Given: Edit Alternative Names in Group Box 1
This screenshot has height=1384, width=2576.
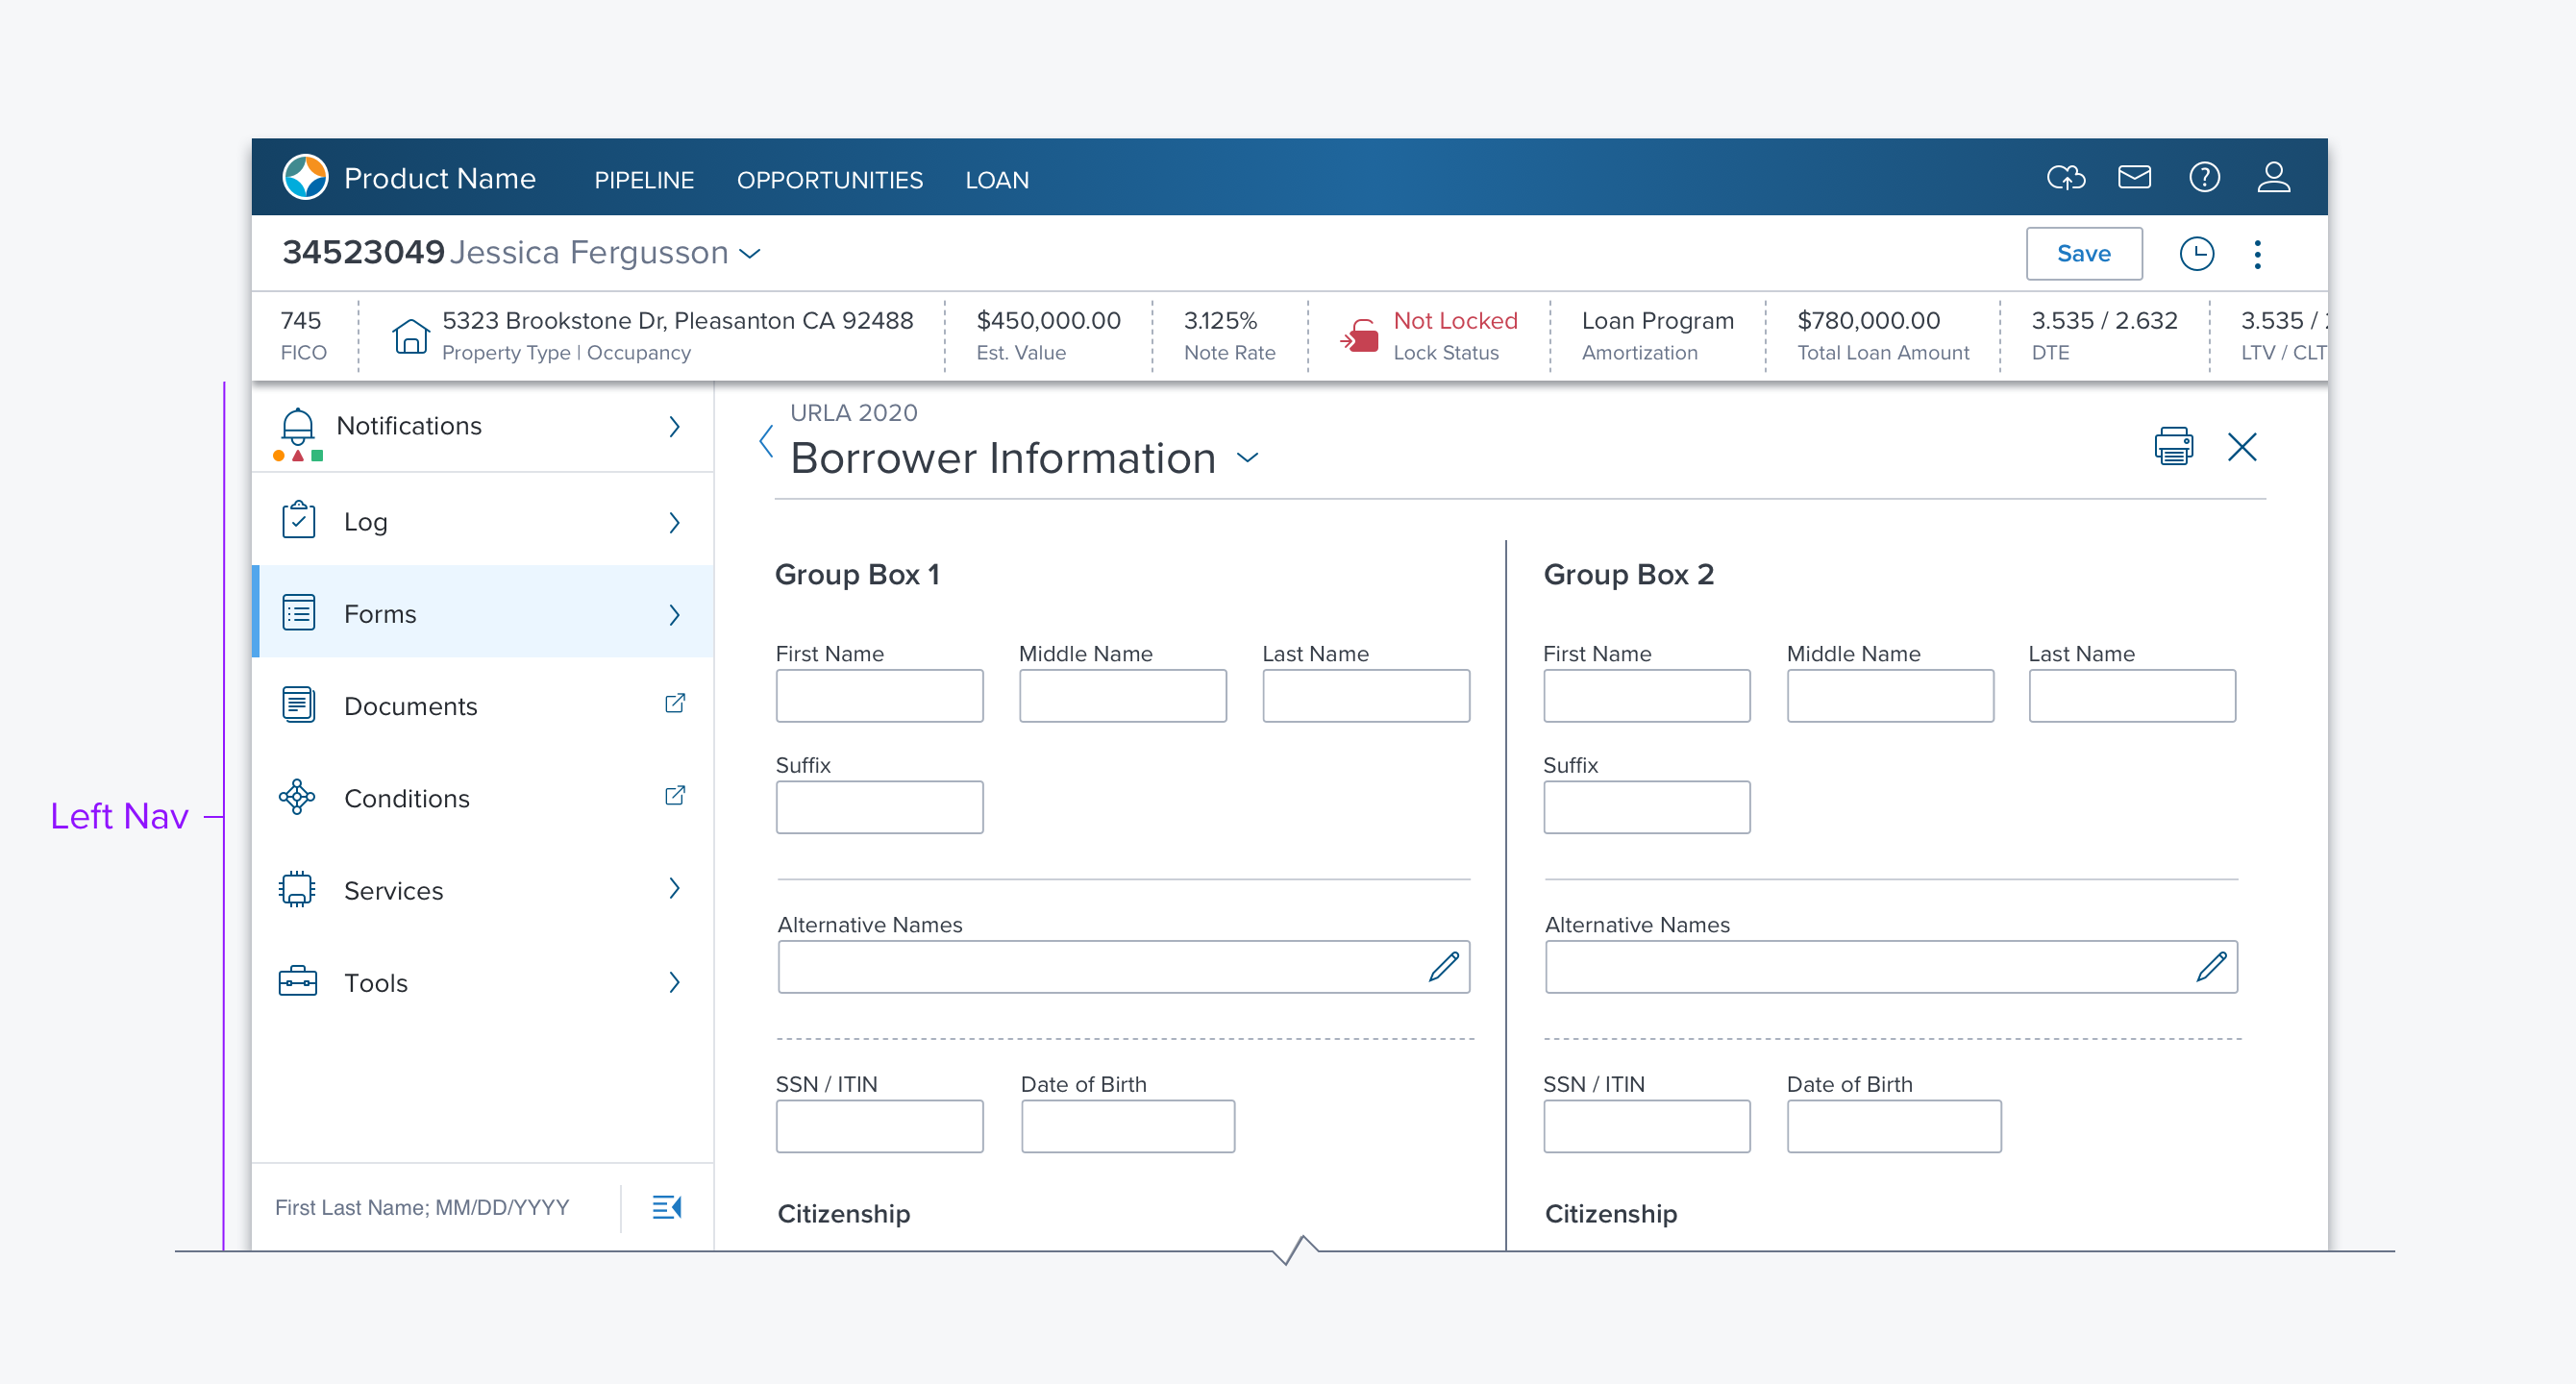Looking at the screenshot, I should tap(1443, 966).
